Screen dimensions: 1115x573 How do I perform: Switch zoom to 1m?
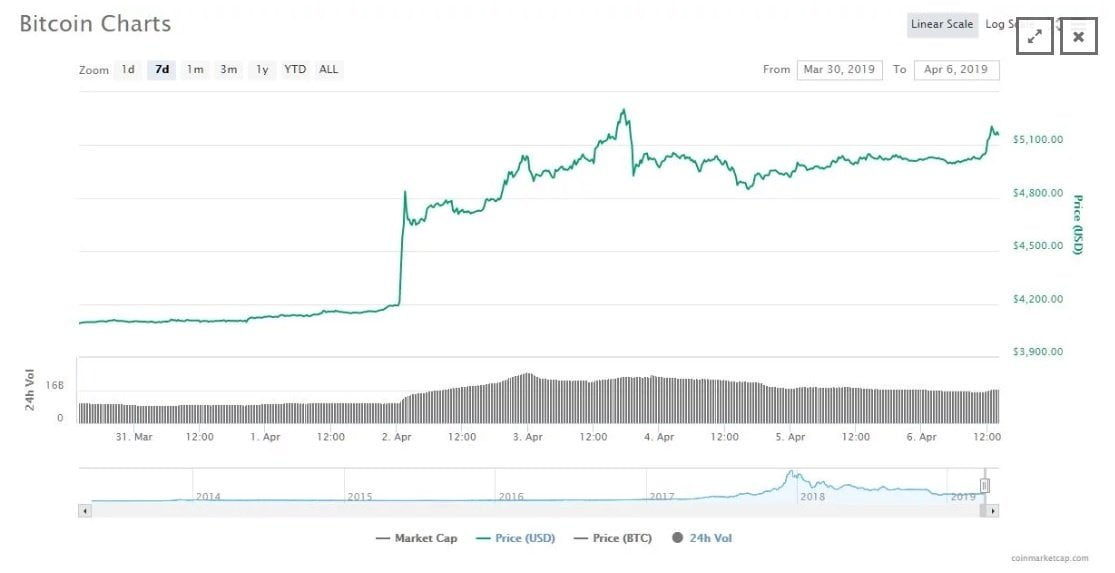pyautogui.click(x=195, y=70)
